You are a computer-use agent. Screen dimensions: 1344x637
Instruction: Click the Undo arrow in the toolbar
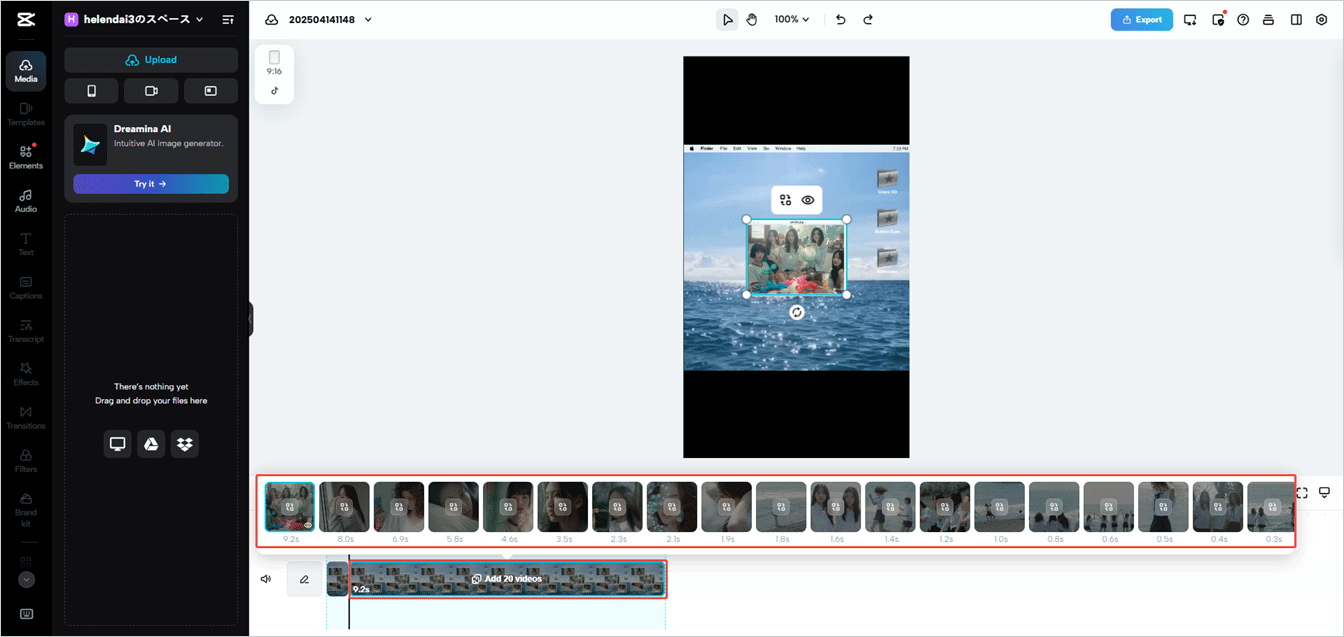pos(841,19)
